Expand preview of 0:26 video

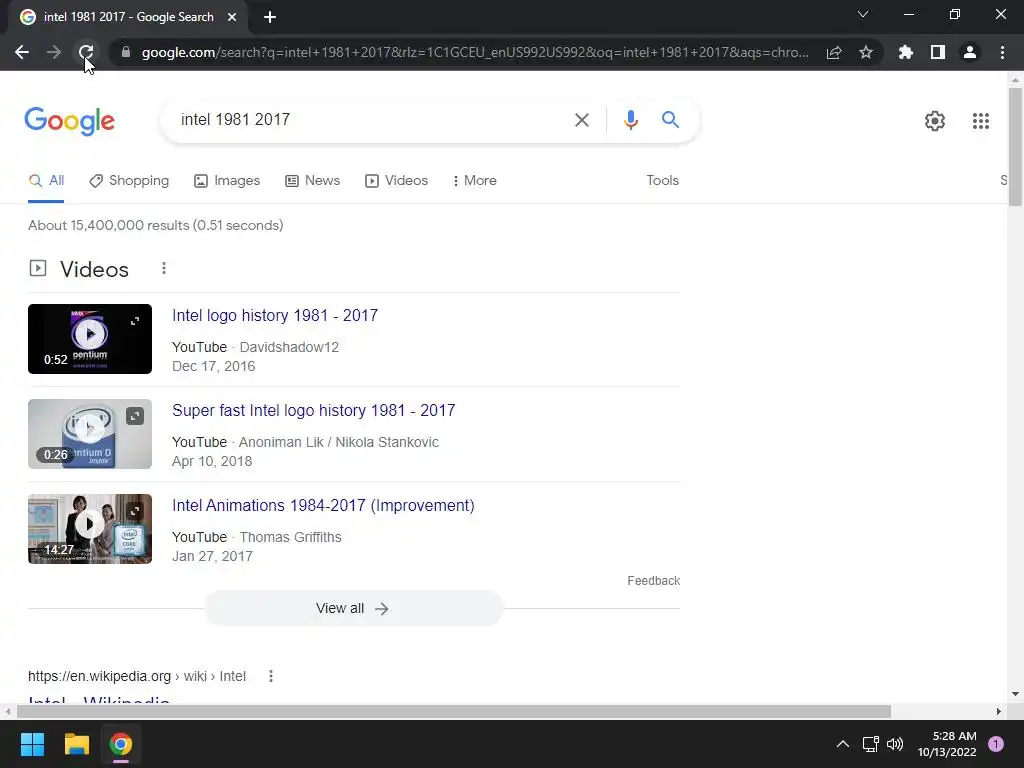coord(135,416)
